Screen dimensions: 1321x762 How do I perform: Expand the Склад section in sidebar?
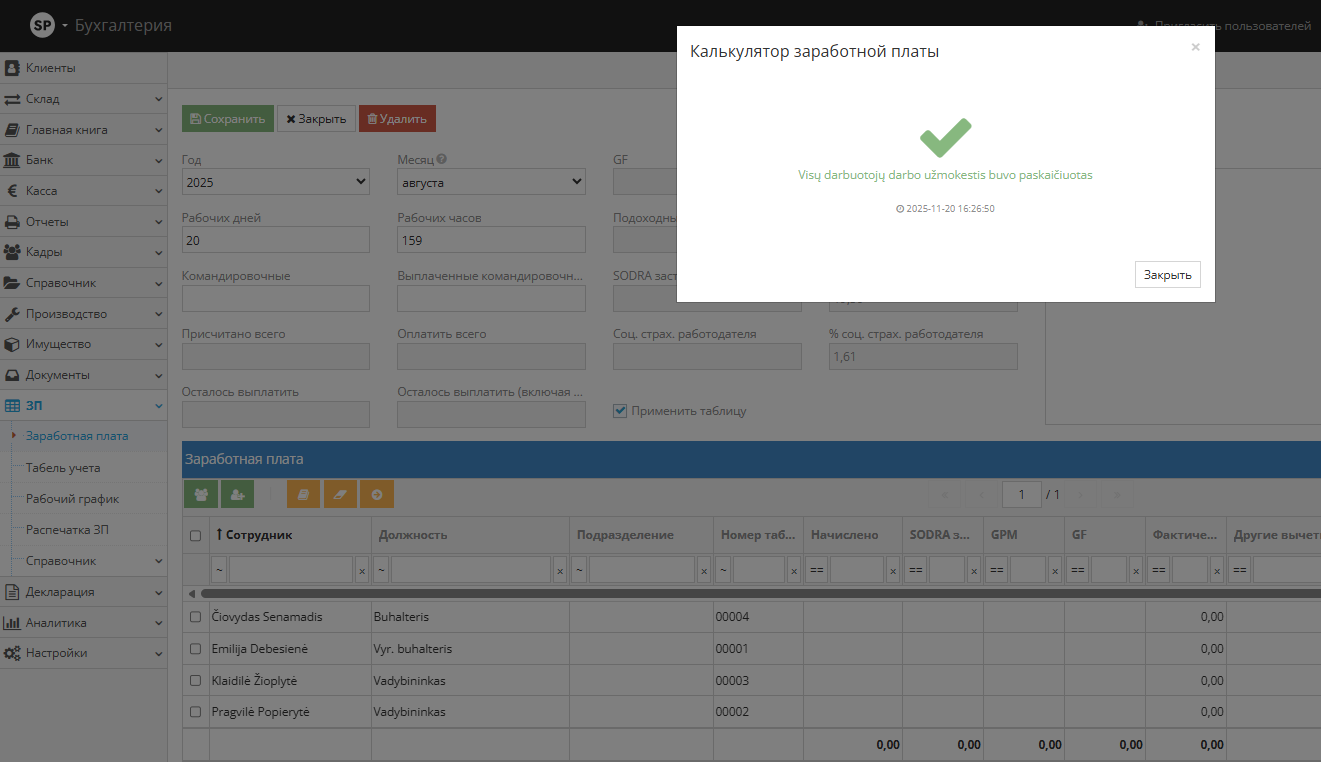pyautogui.click(x=83, y=99)
